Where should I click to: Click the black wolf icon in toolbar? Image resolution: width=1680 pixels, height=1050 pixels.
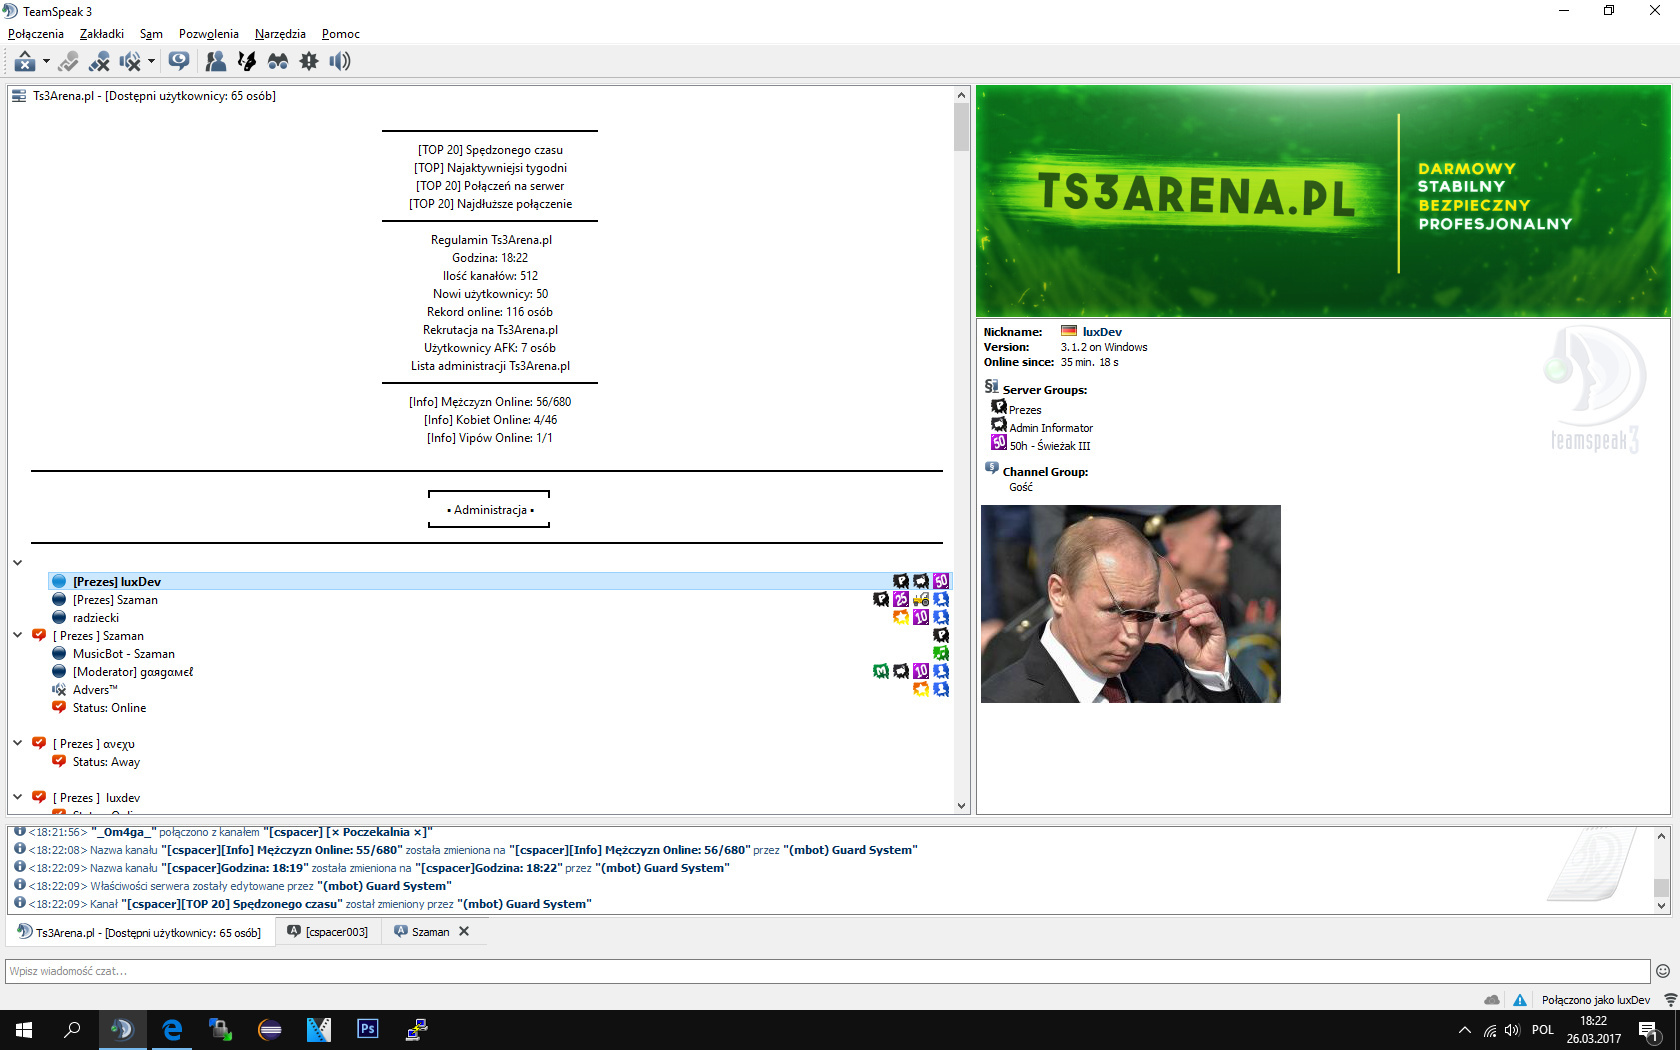[246, 62]
